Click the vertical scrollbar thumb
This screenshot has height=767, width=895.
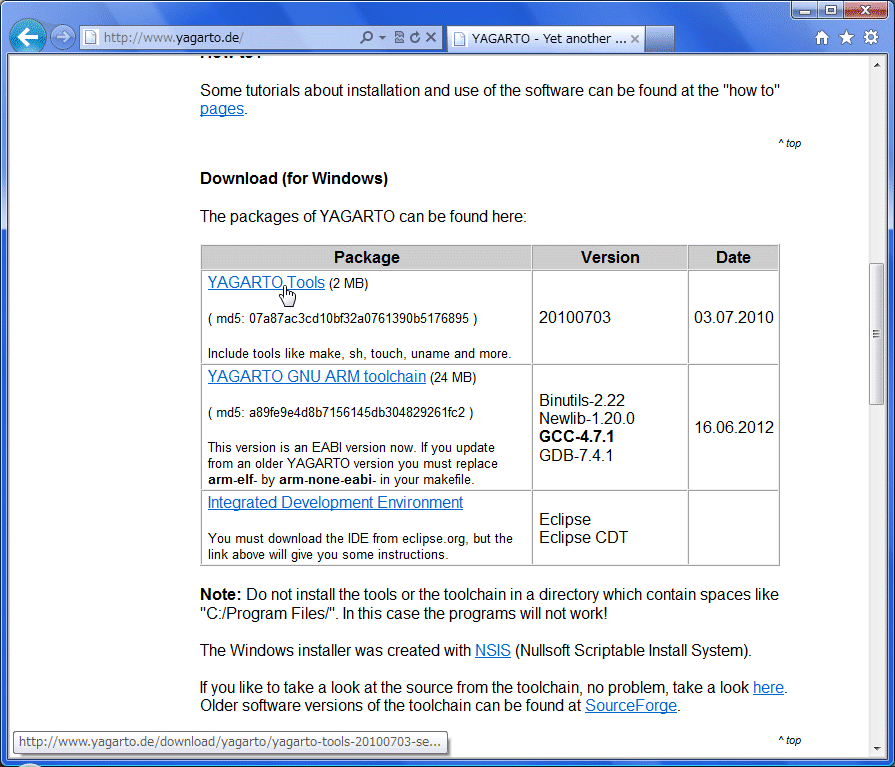tap(877, 334)
